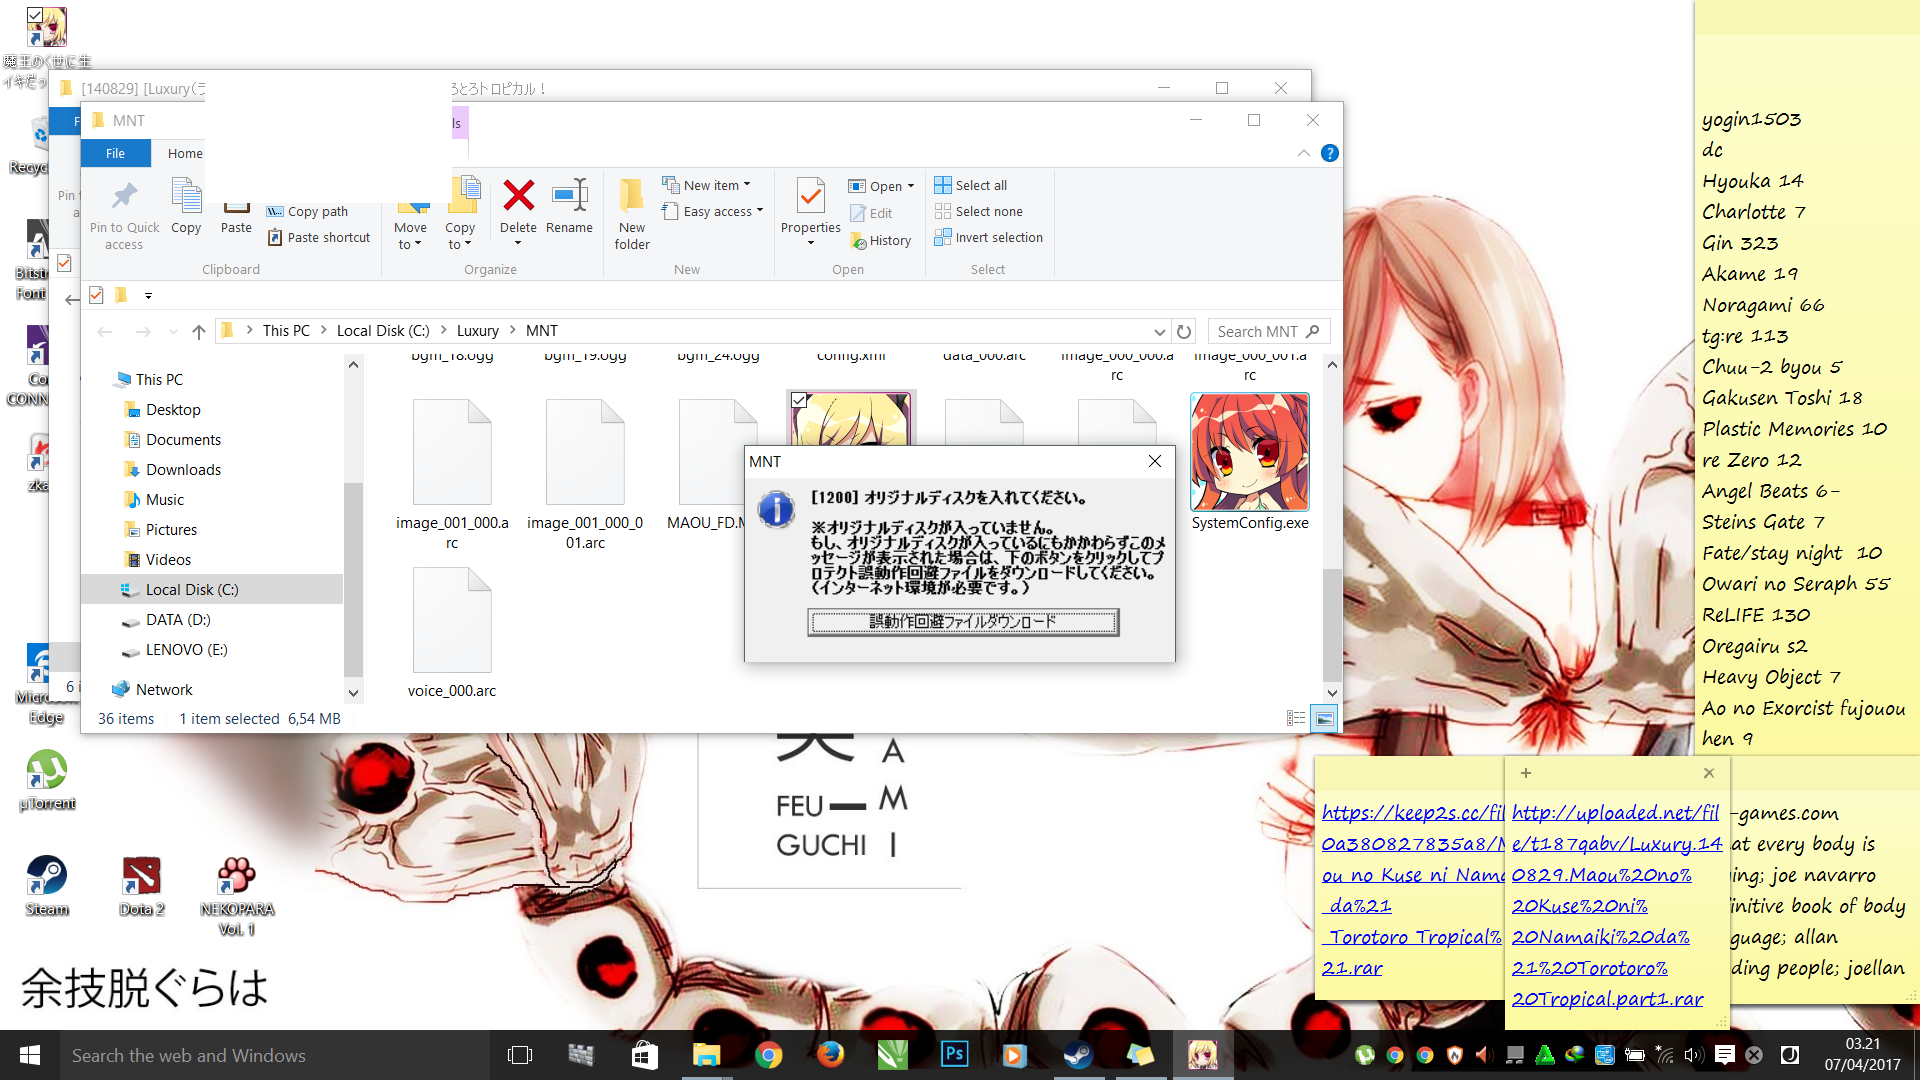Open the File tab

pos(115,153)
